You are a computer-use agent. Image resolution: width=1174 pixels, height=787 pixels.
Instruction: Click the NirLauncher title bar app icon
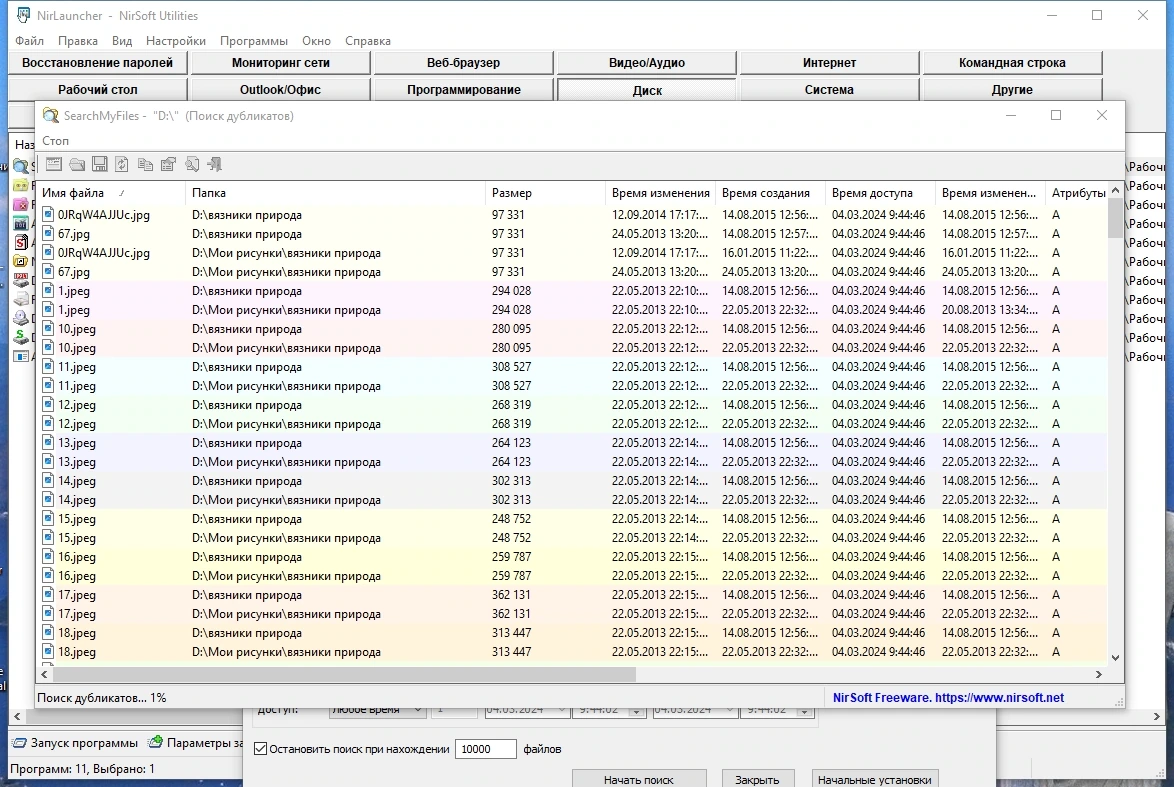pyautogui.click(x=23, y=15)
